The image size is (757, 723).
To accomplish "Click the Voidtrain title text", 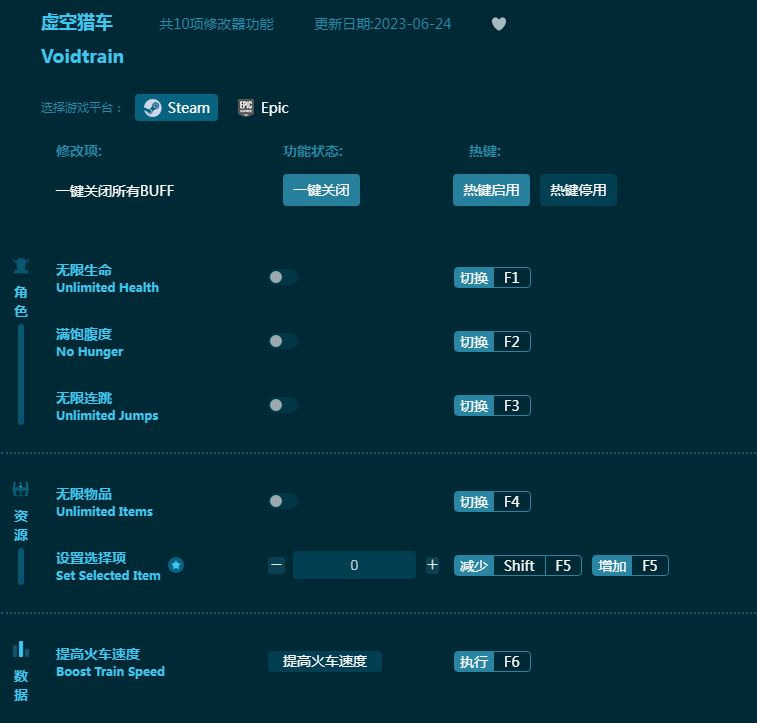I will tap(83, 56).
